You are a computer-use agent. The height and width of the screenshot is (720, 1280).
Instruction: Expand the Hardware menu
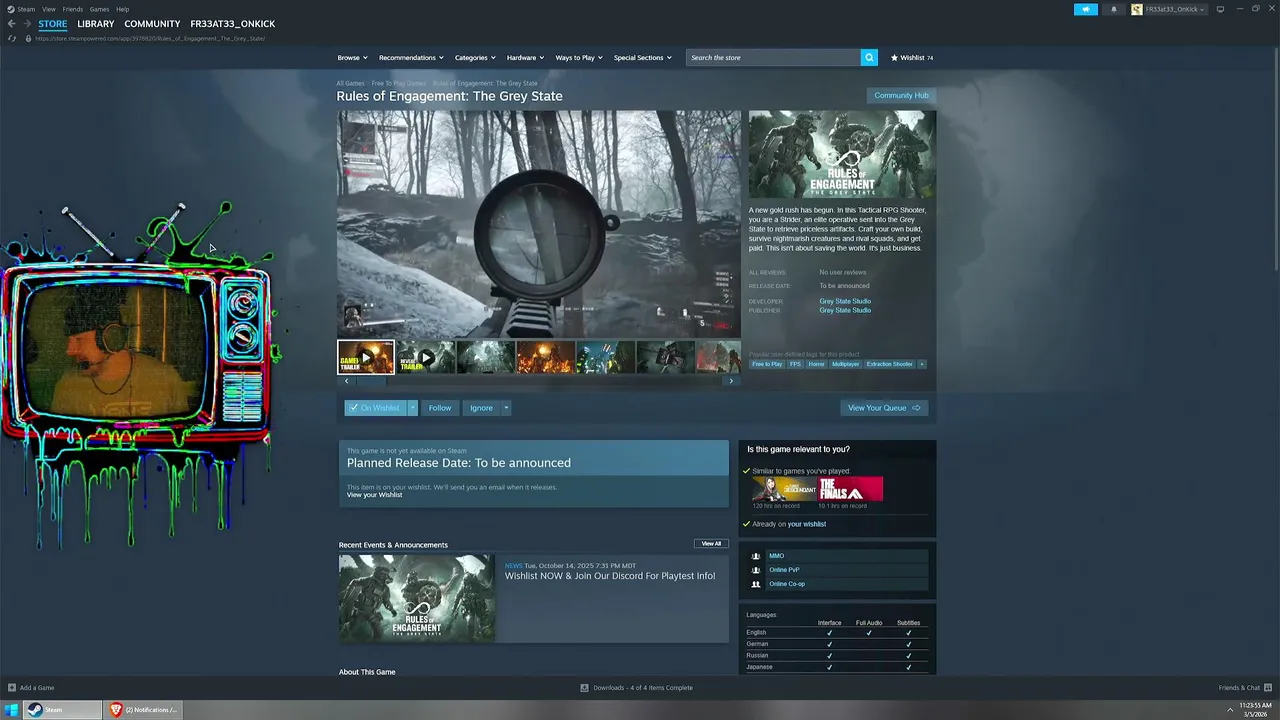(525, 57)
